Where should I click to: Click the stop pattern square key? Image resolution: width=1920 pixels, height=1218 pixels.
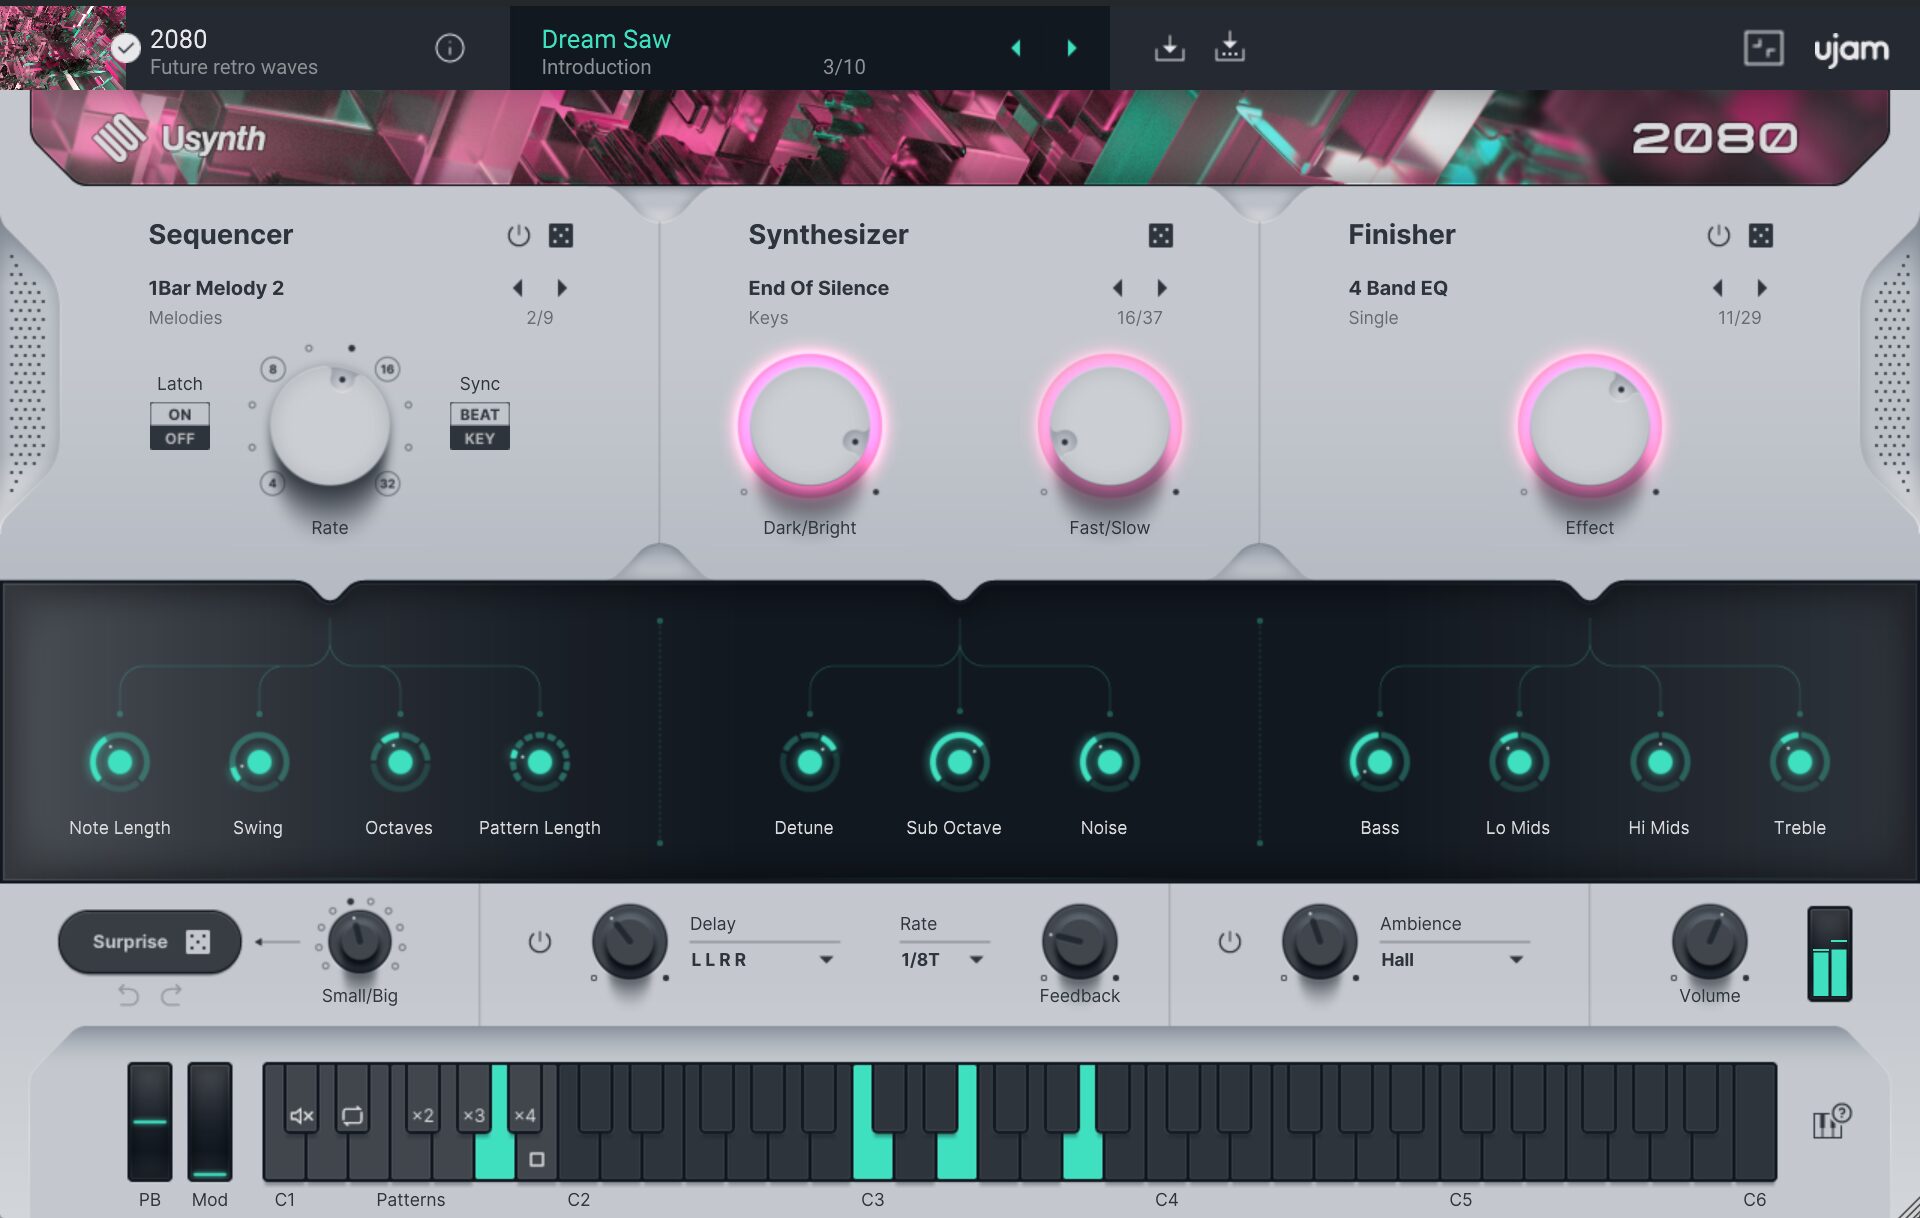pos(537,1160)
